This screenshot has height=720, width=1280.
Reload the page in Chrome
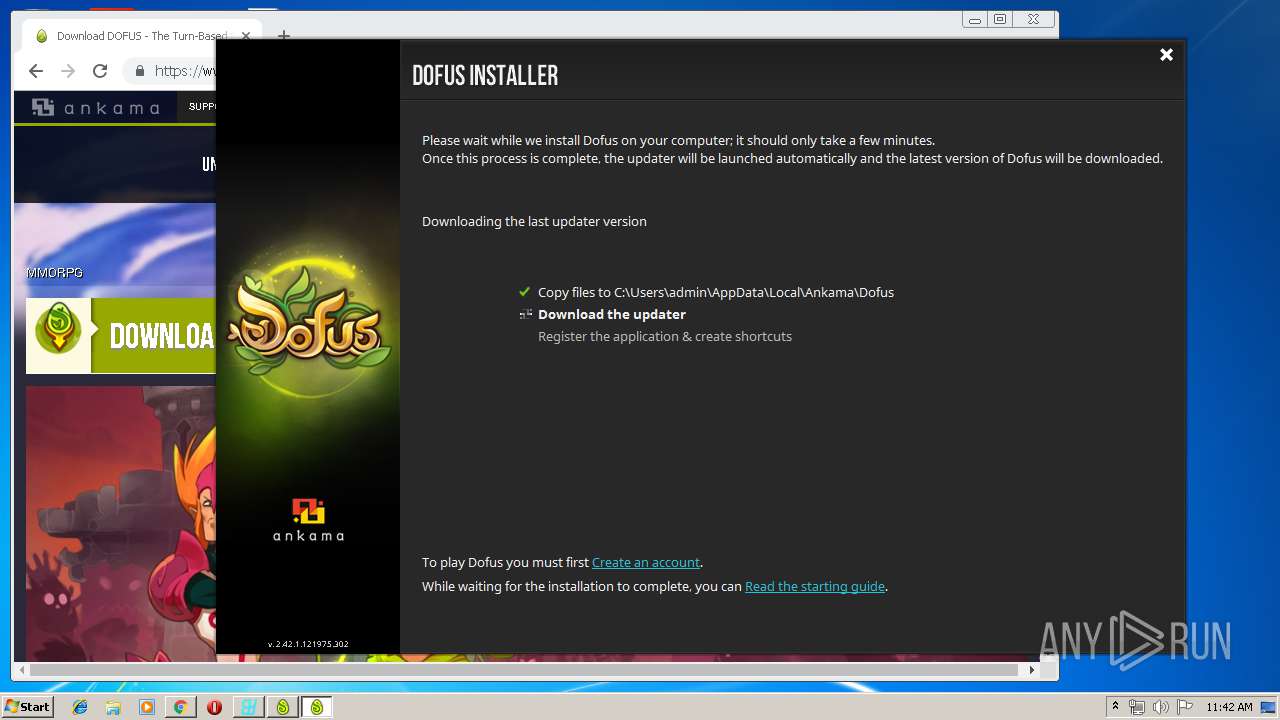point(100,71)
